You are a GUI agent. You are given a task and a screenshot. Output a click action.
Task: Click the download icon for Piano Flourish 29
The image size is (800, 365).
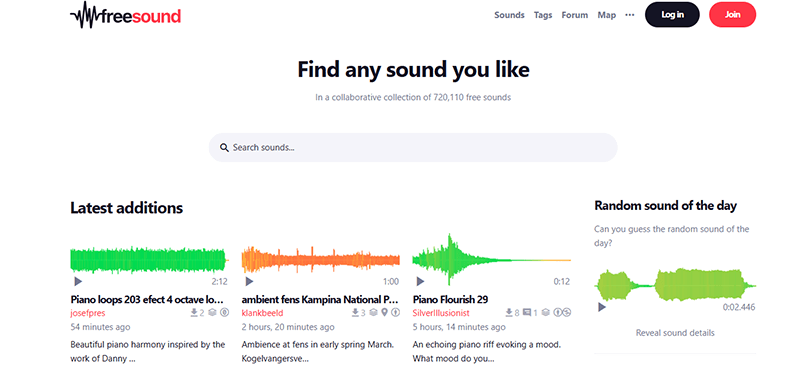click(509, 312)
